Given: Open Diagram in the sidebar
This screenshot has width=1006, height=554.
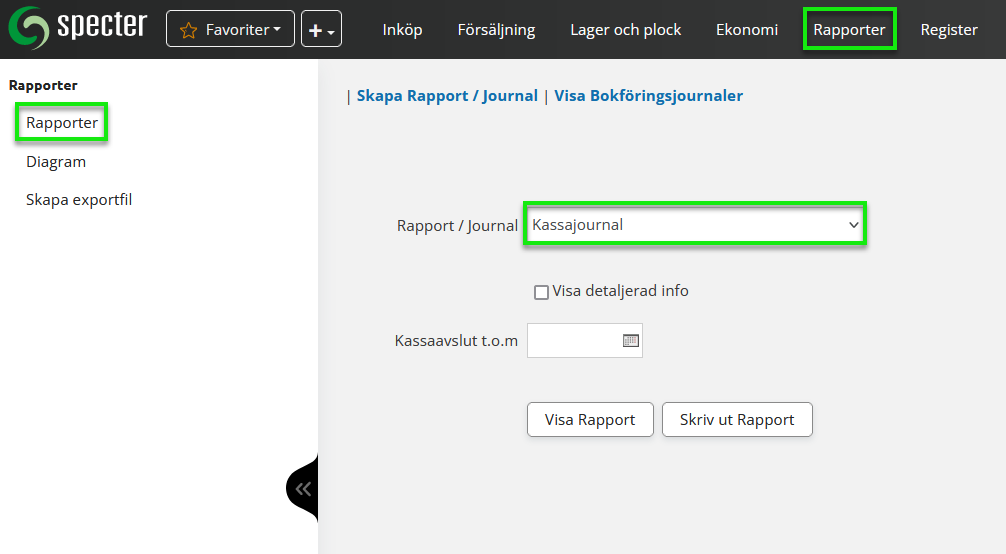Looking at the screenshot, I should click(56, 161).
